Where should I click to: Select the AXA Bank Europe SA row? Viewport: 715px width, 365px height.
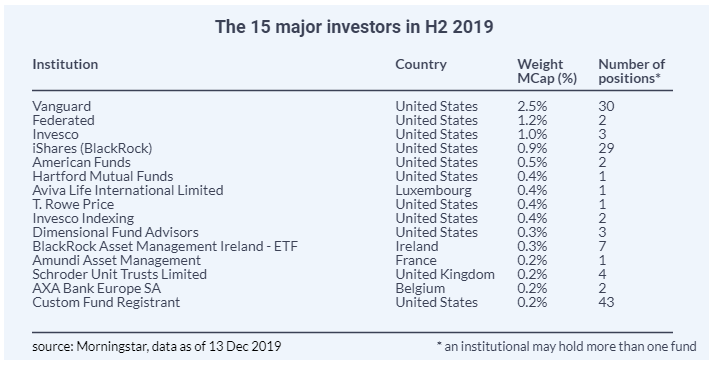[352, 288]
